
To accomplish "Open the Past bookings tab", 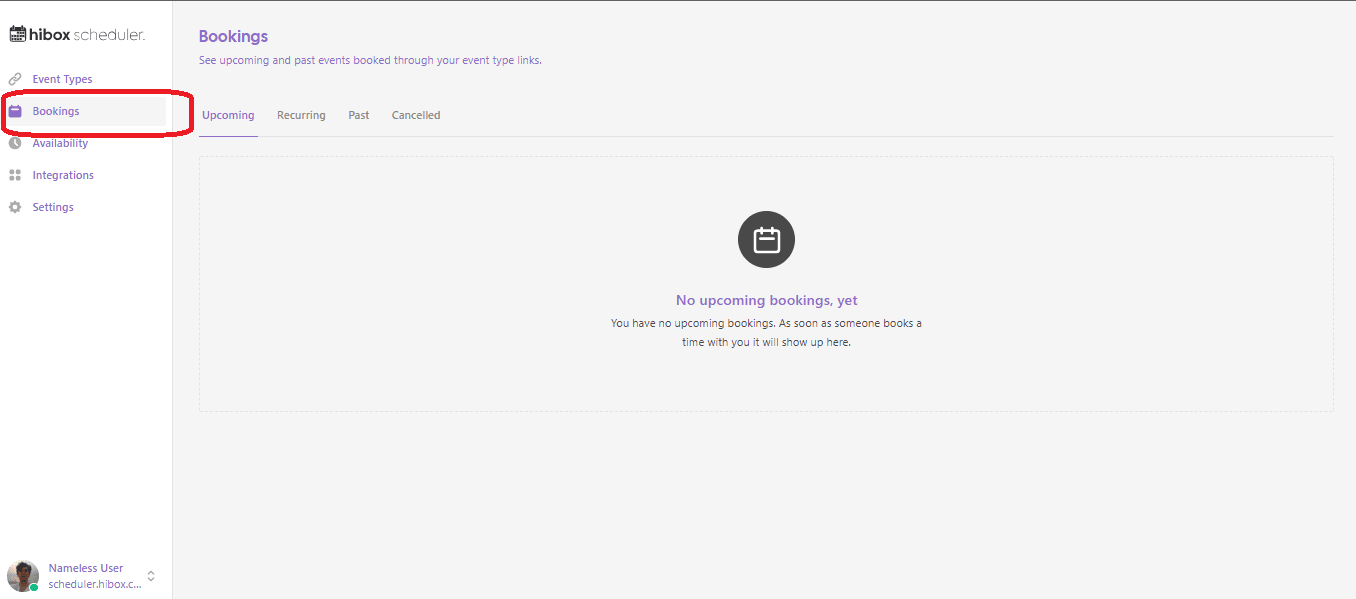I will pyautogui.click(x=358, y=115).
